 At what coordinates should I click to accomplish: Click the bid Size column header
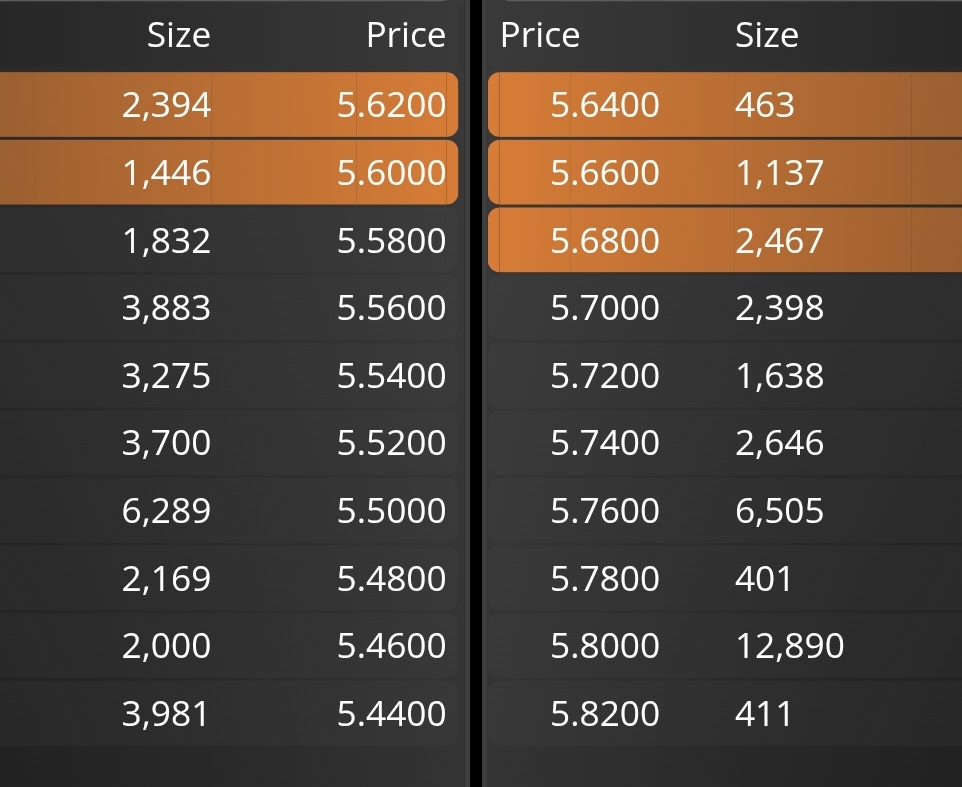coord(179,35)
